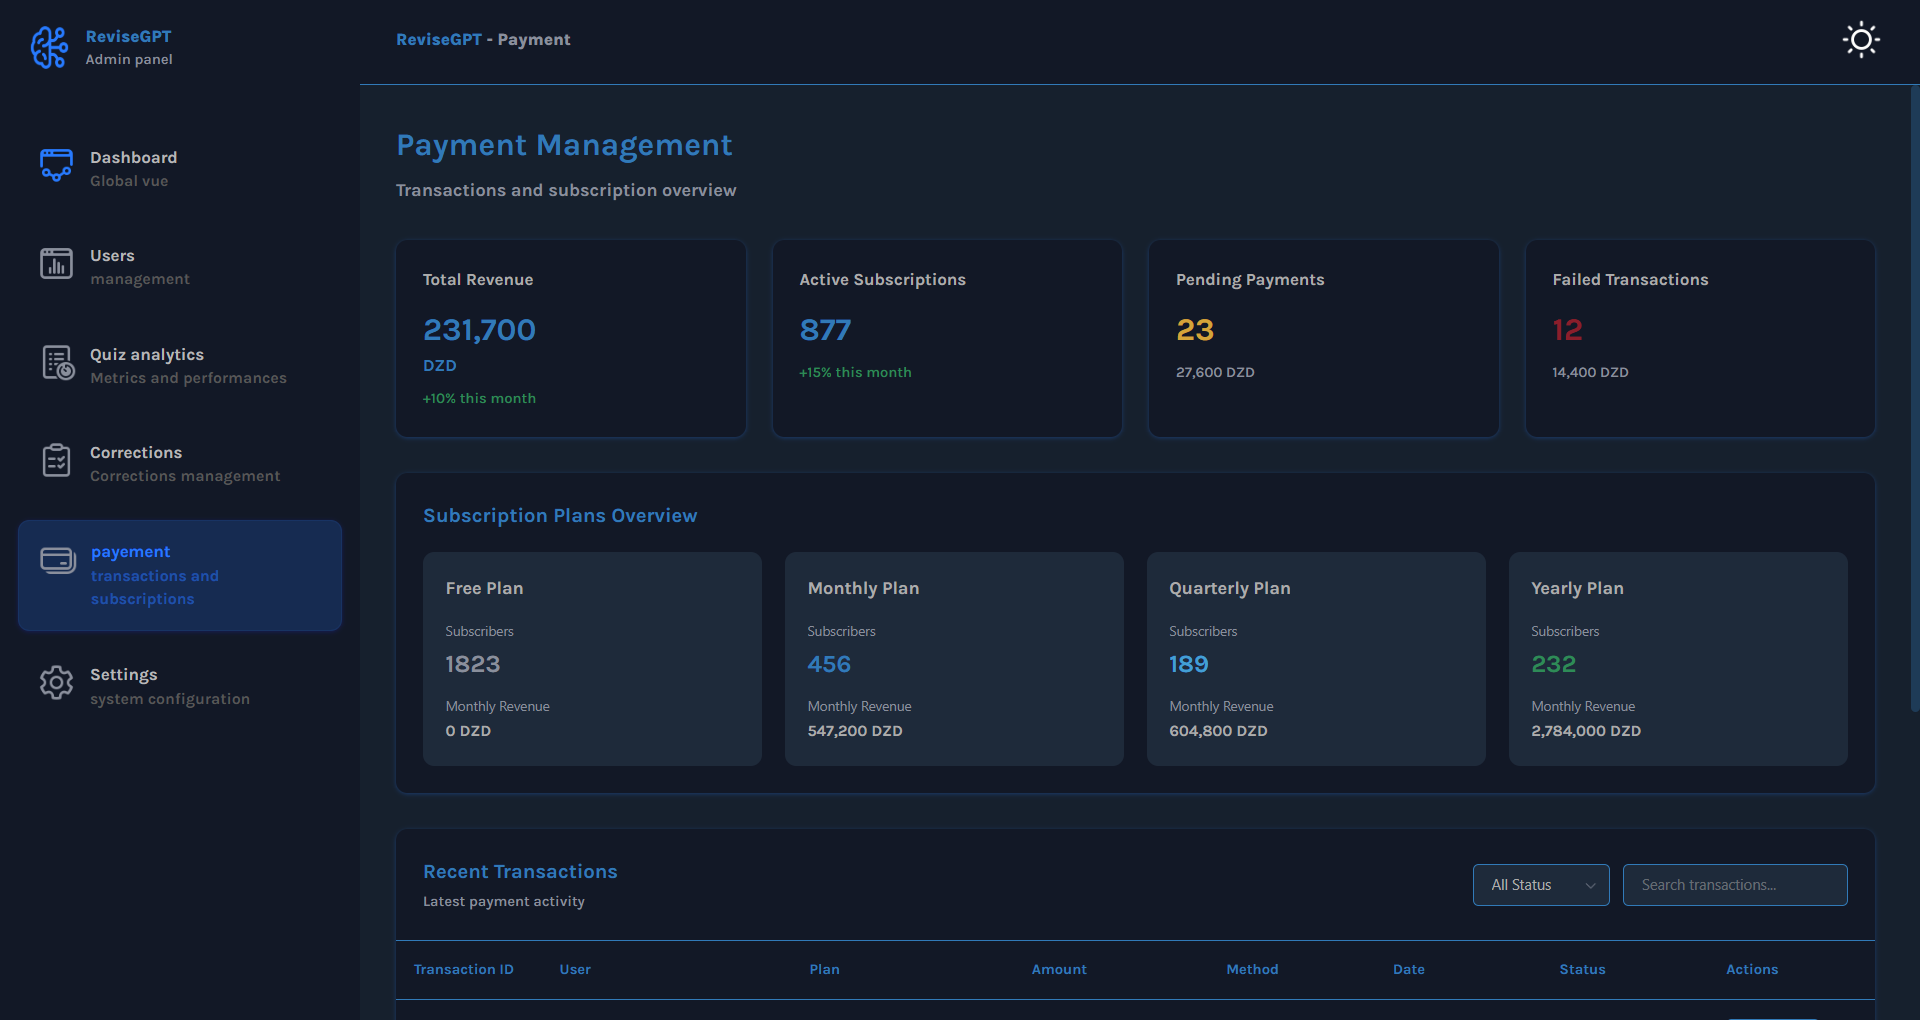The width and height of the screenshot is (1920, 1020).
Task: Click the Dashboard sidebar icon
Action: click(x=56, y=166)
